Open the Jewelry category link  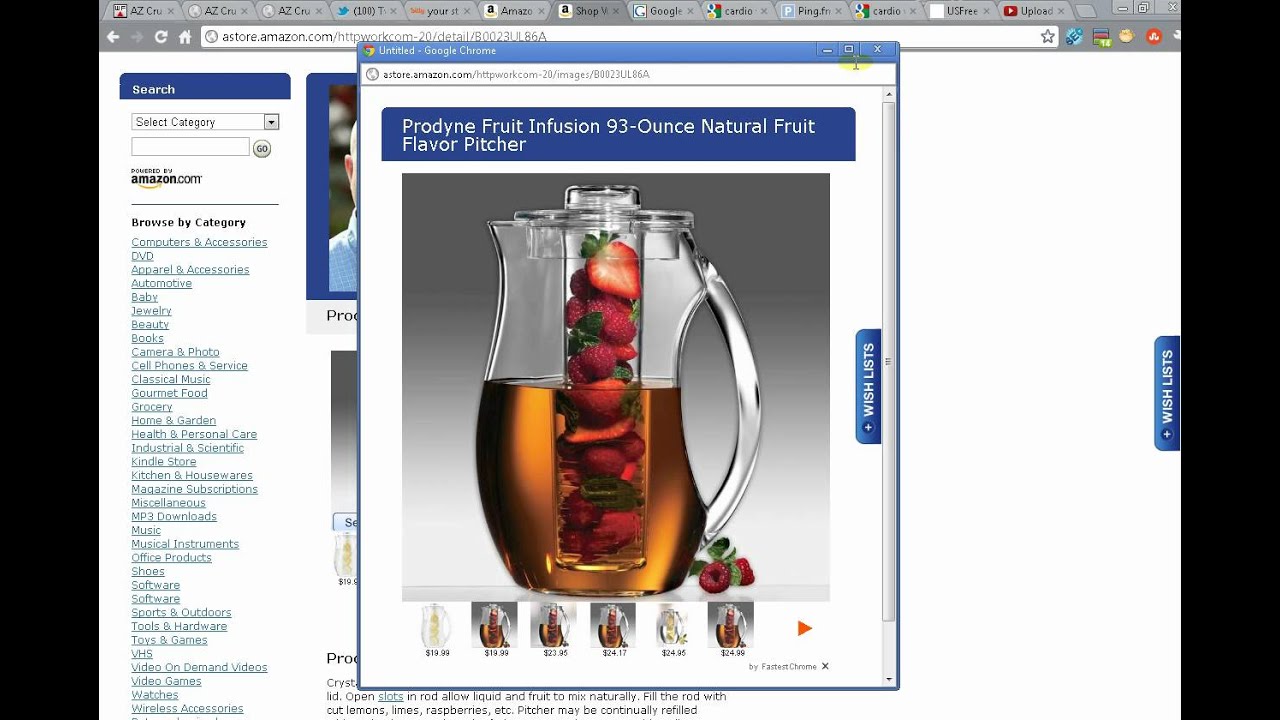pos(151,311)
